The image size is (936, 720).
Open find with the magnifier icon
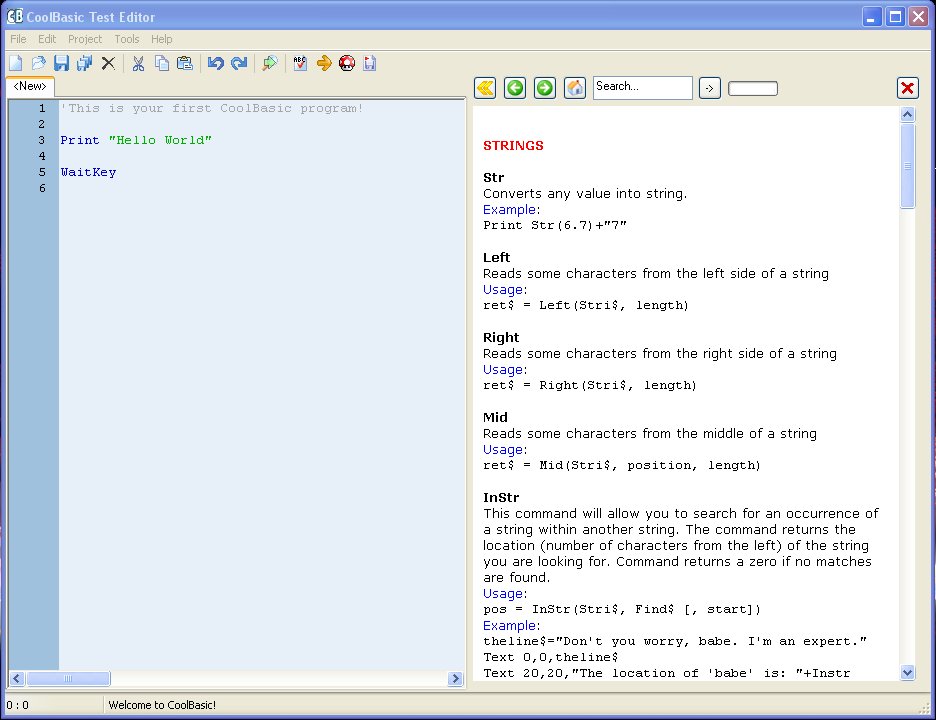coord(270,63)
